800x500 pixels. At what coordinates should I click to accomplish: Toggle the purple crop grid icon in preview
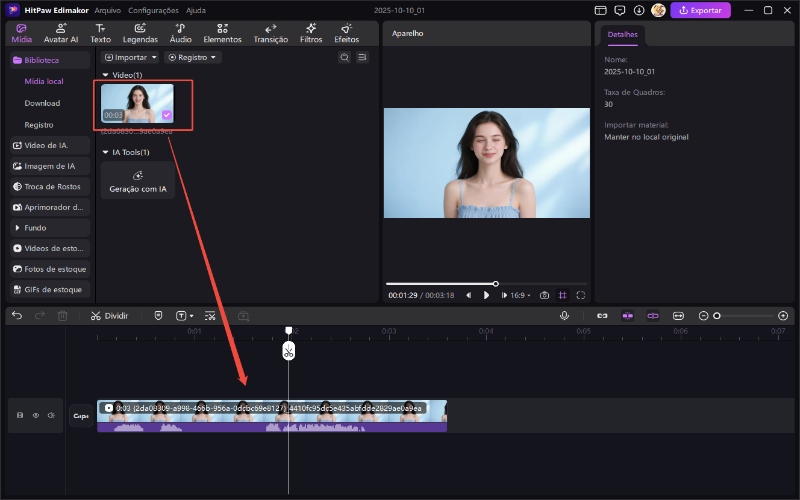tap(563, 295)
